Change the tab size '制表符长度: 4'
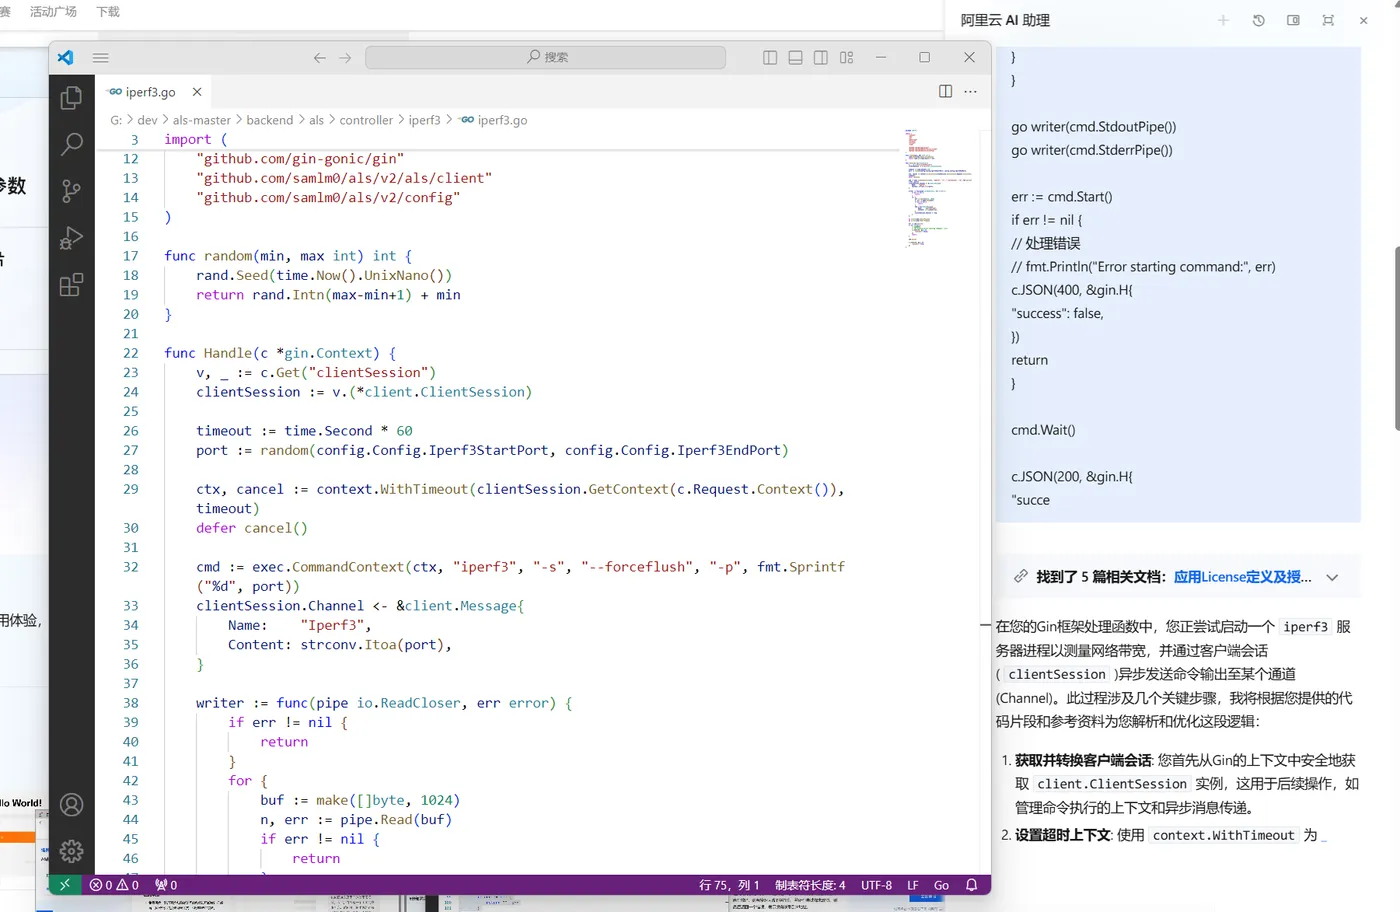The width and height of the screenshot is (1400, 912). [810, 885]
